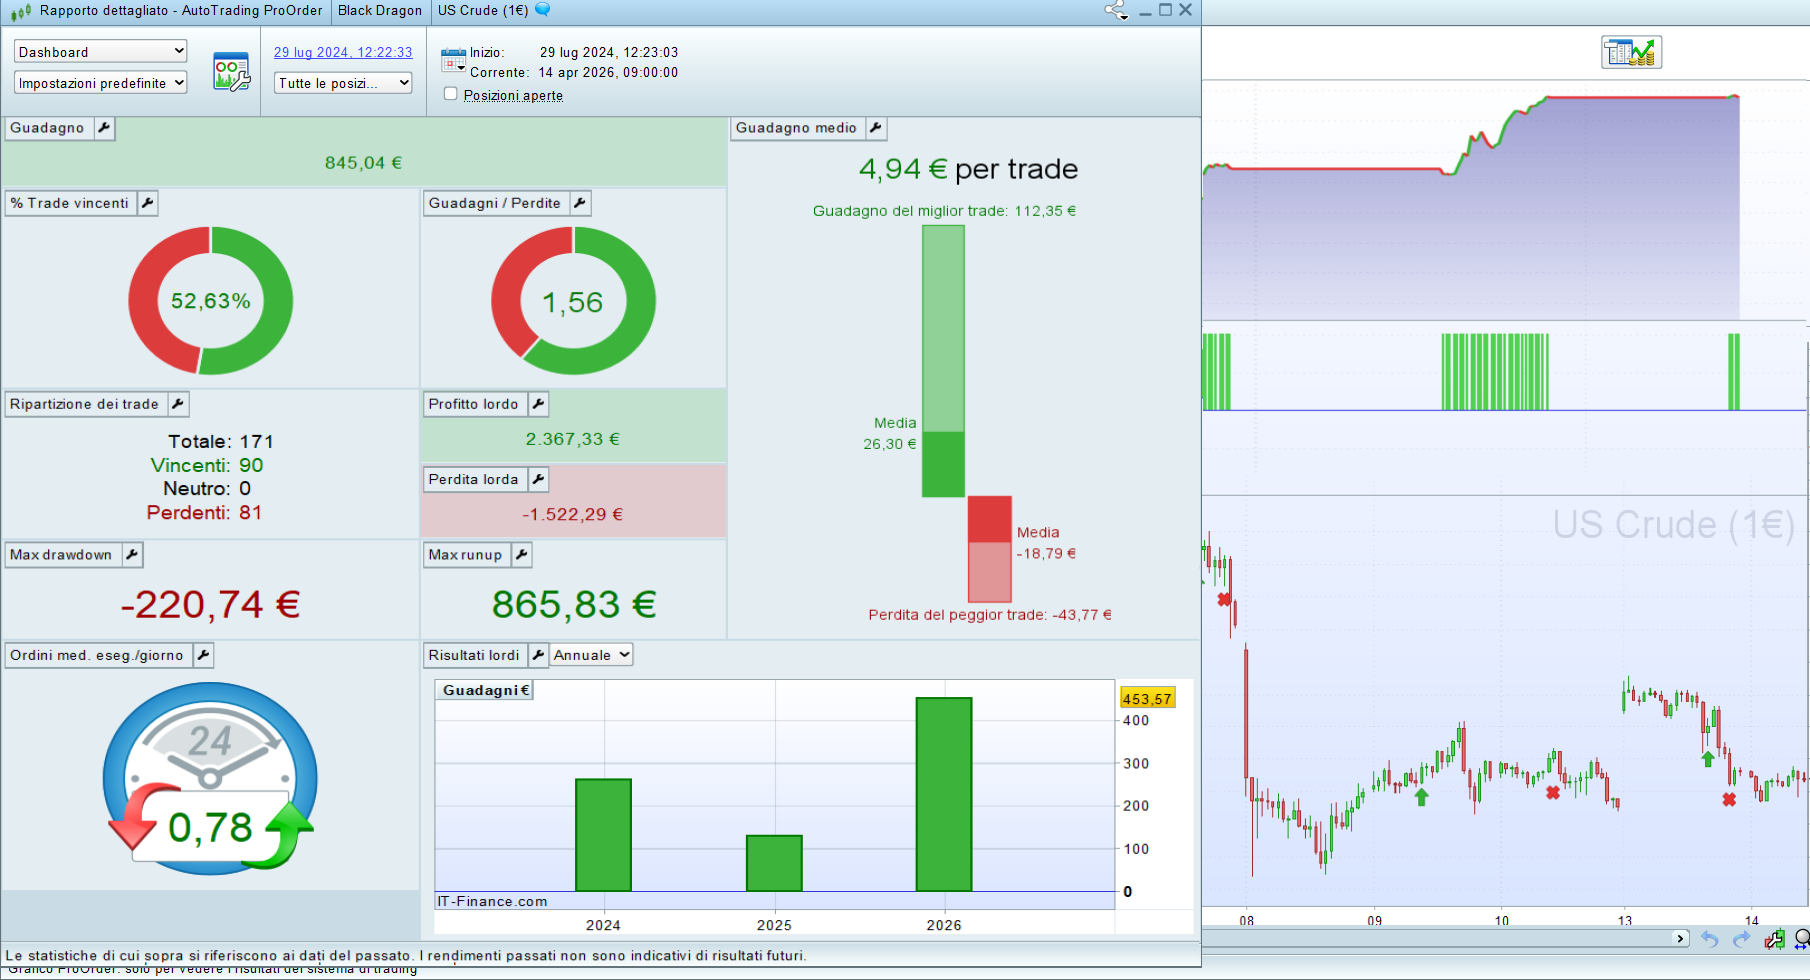This screenshot has height=980, width=1810.
Task: Click the report settings icon with wrench
Action: coord(231,72)
